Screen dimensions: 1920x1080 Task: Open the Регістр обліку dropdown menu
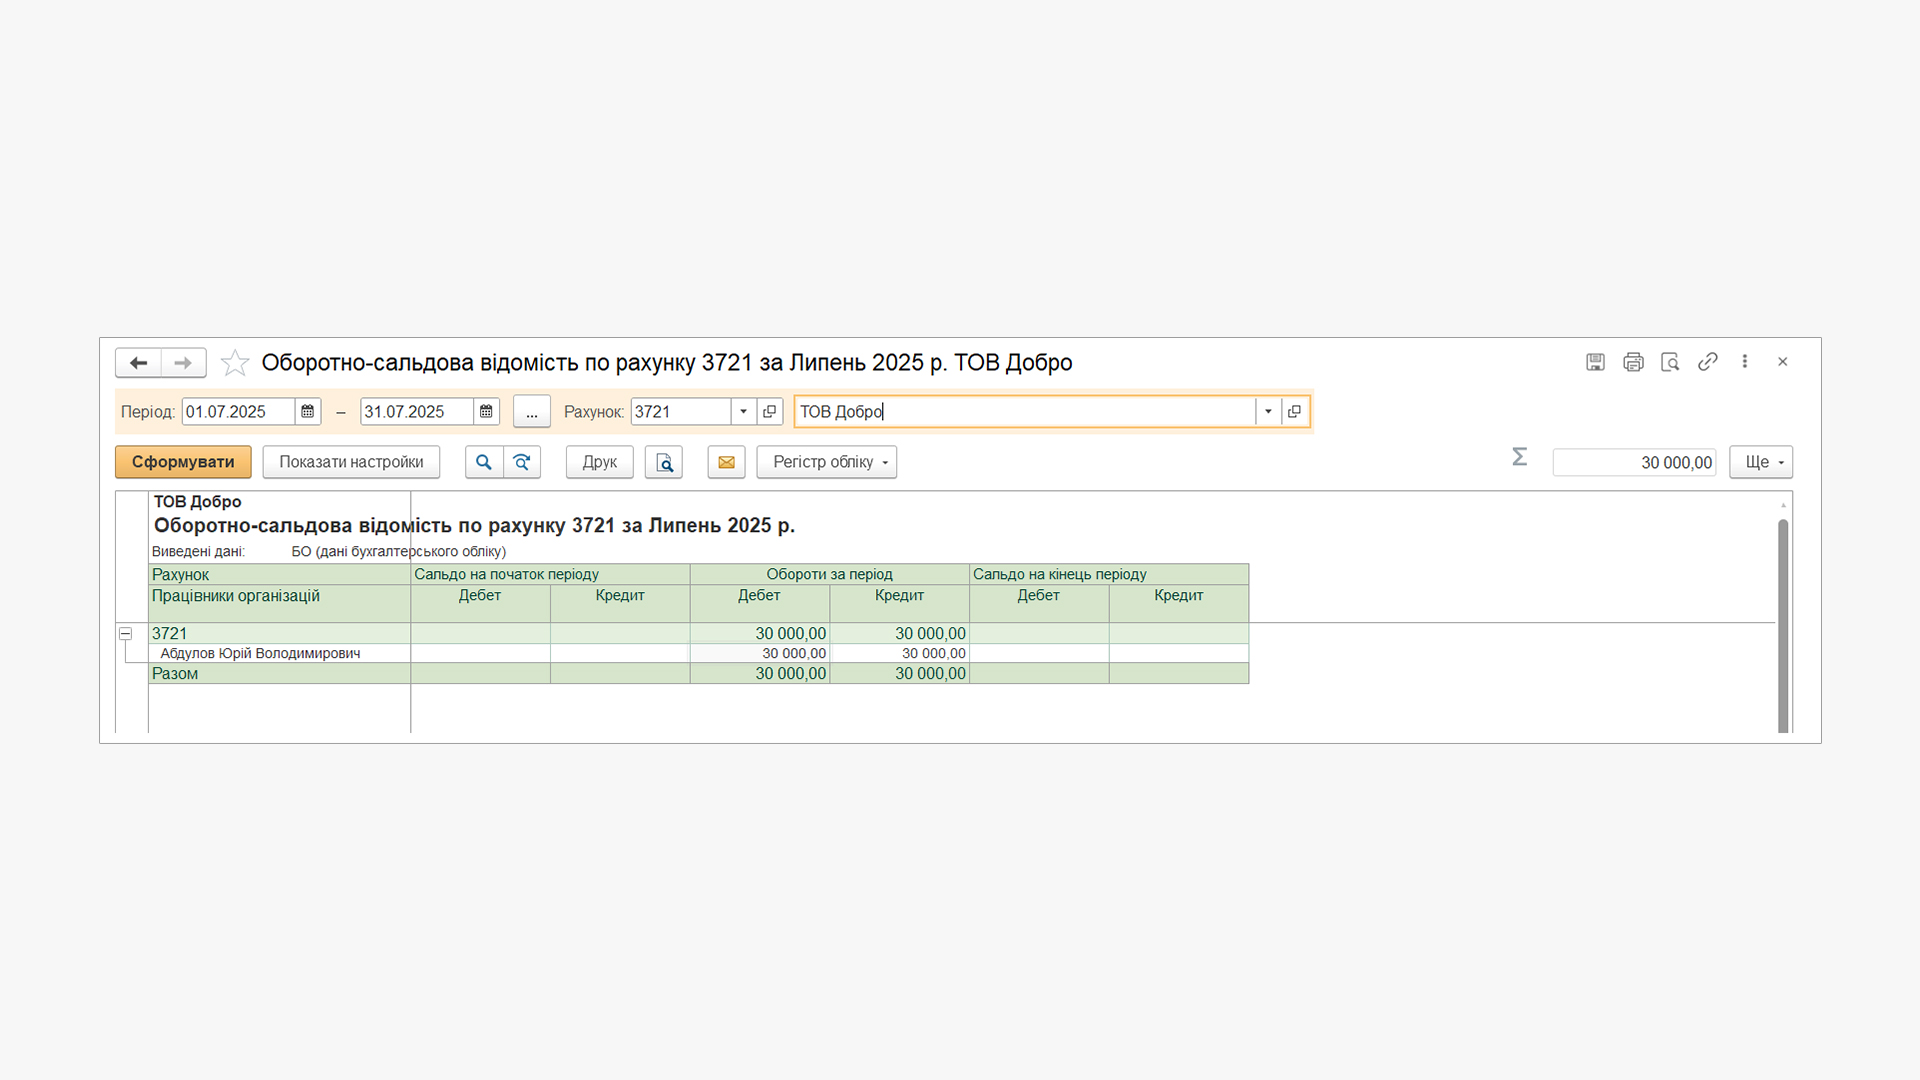(x=827, y=462)
